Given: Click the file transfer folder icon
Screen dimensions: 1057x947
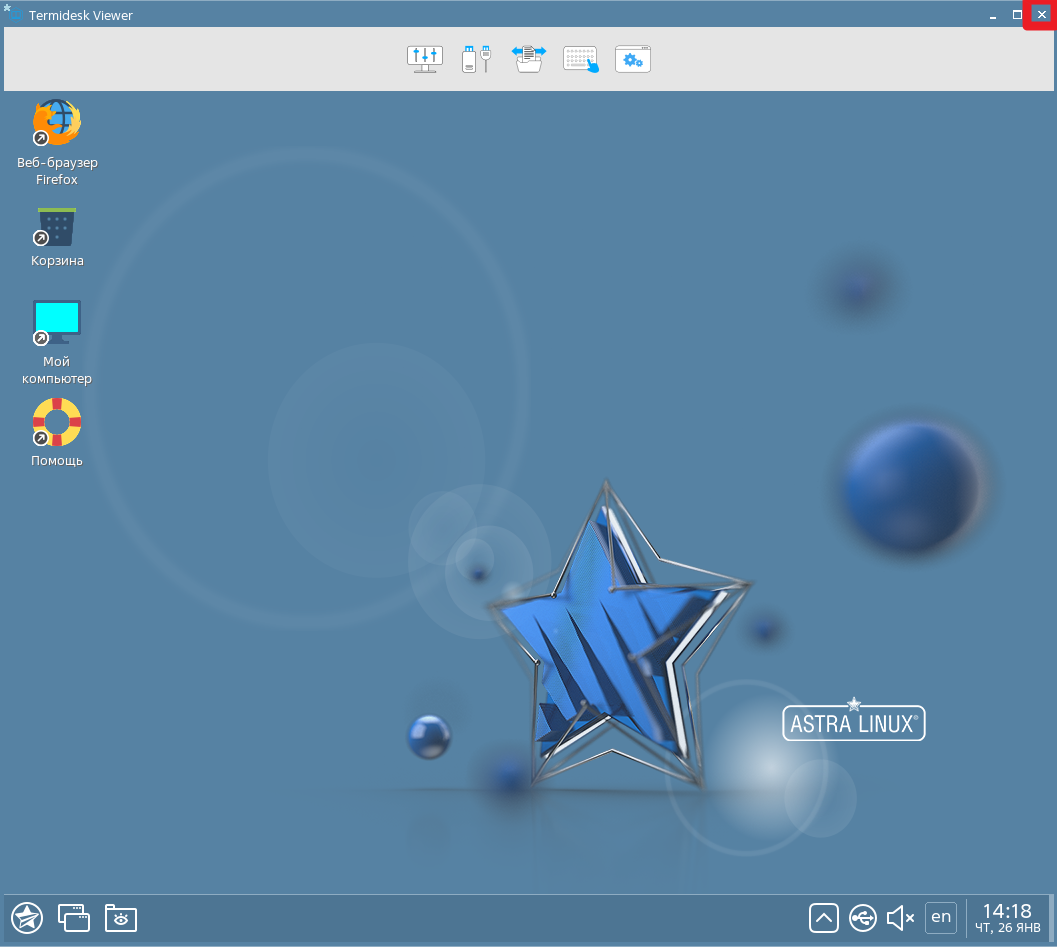Looking at the screenshot, I should tap(528, 59).
